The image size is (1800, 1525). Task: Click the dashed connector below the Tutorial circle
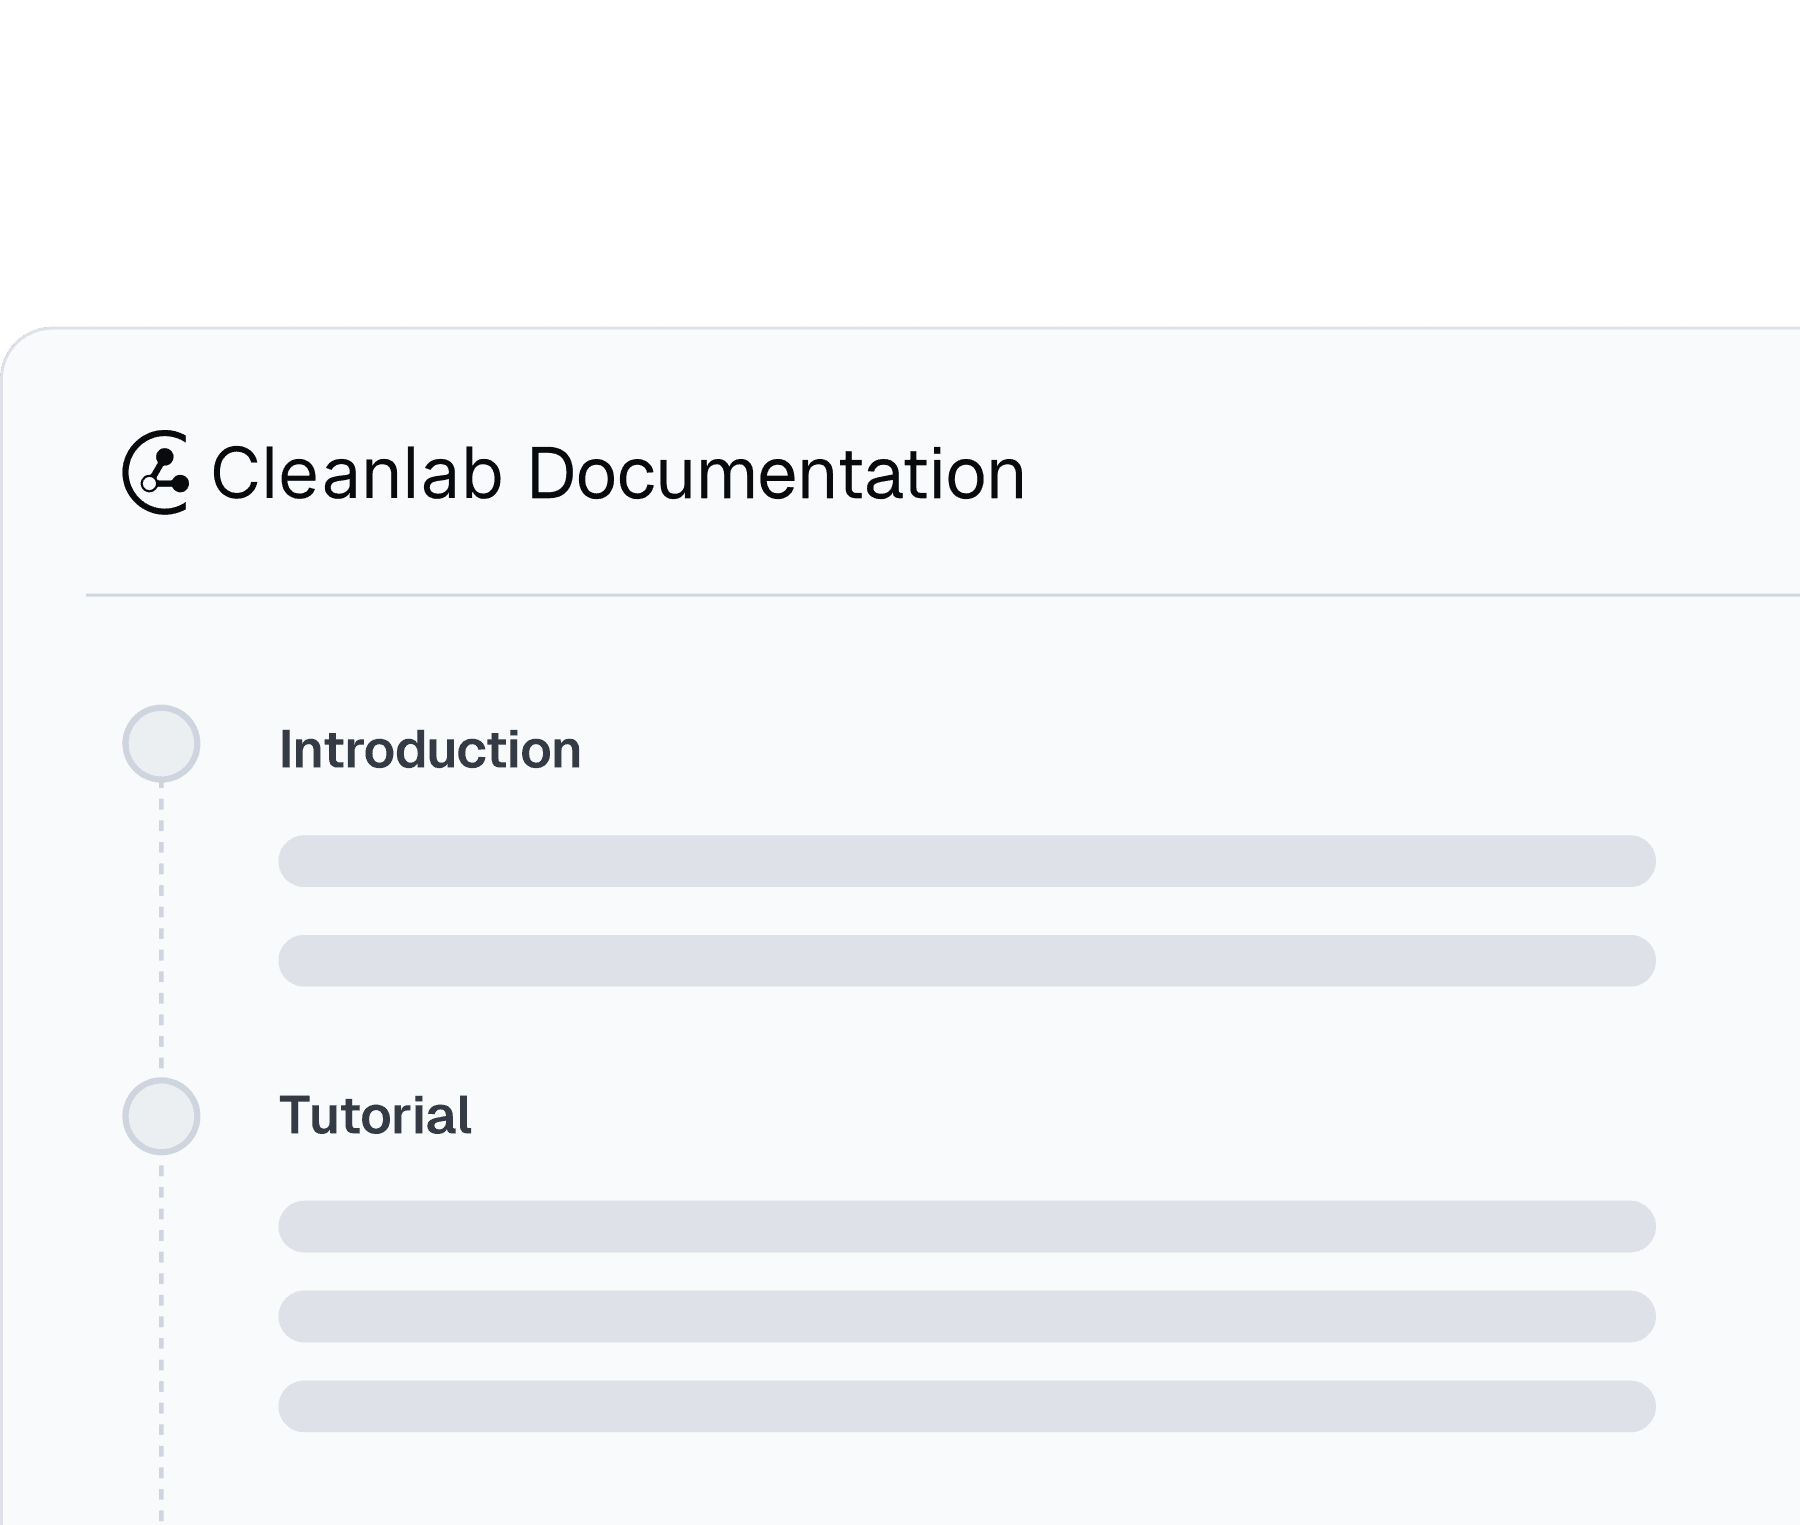click(x=161, y=1340)
